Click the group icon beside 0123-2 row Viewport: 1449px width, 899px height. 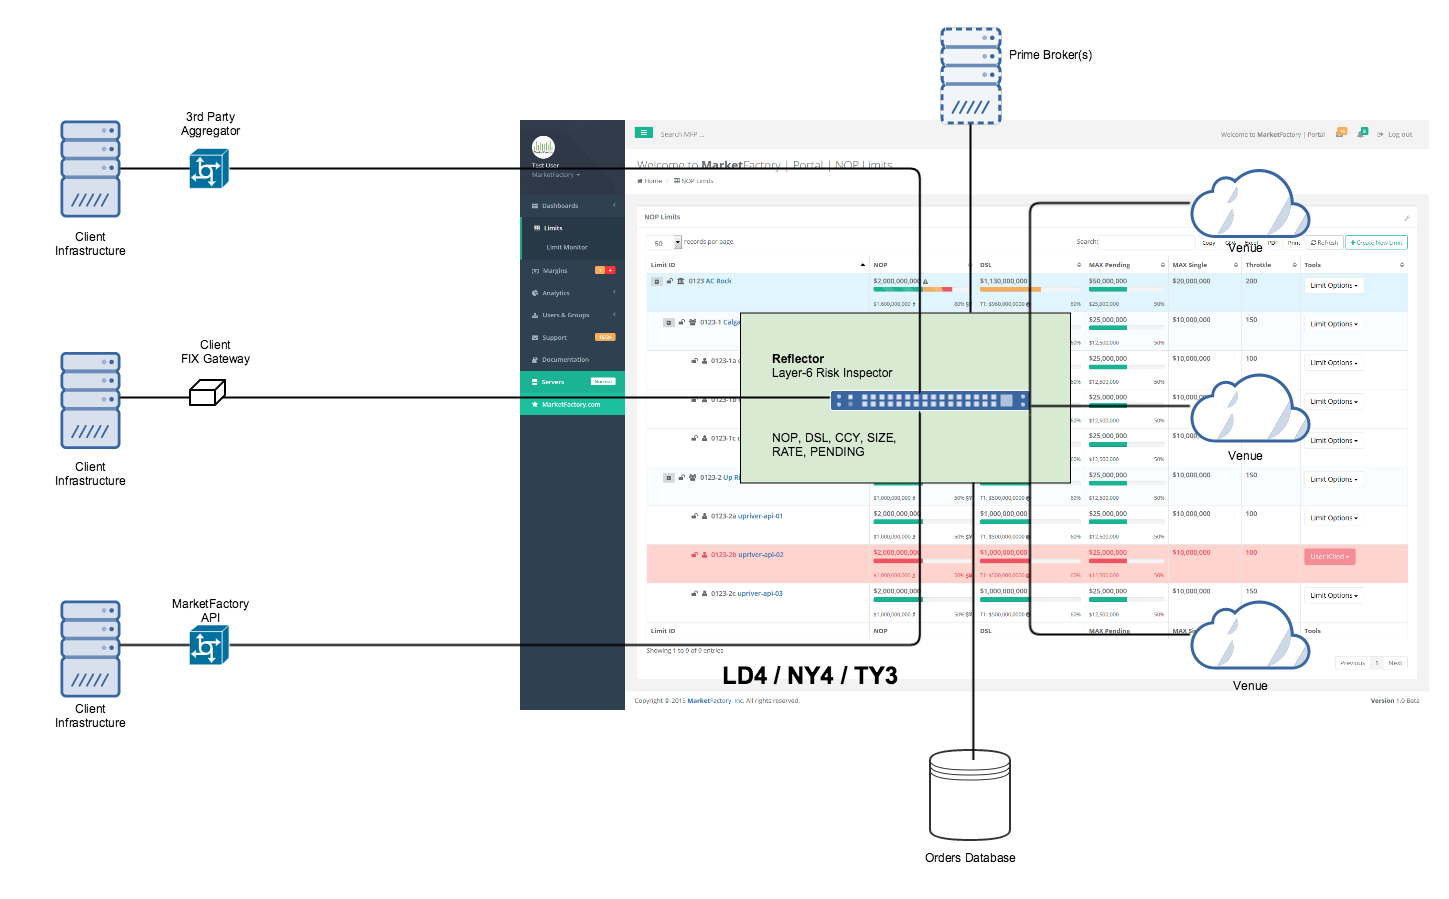pos(692,478)
